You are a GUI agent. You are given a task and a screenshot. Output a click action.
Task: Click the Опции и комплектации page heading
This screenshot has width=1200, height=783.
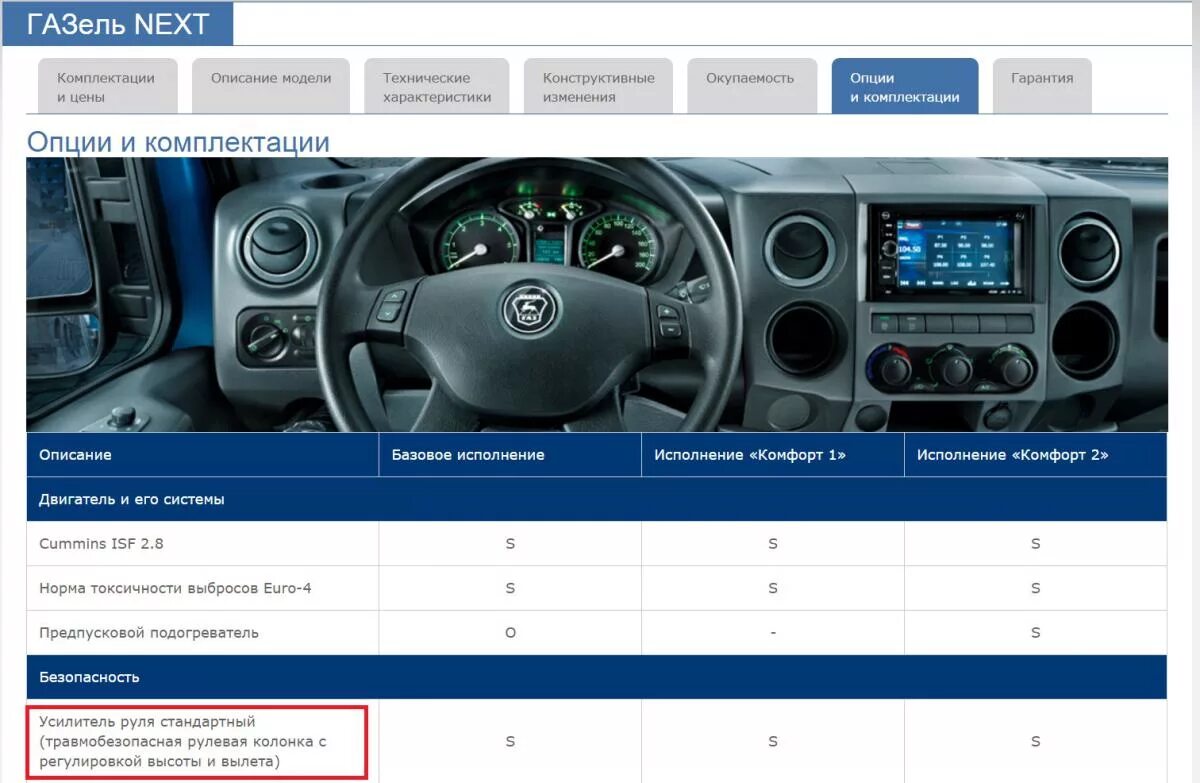coord(178,142)
